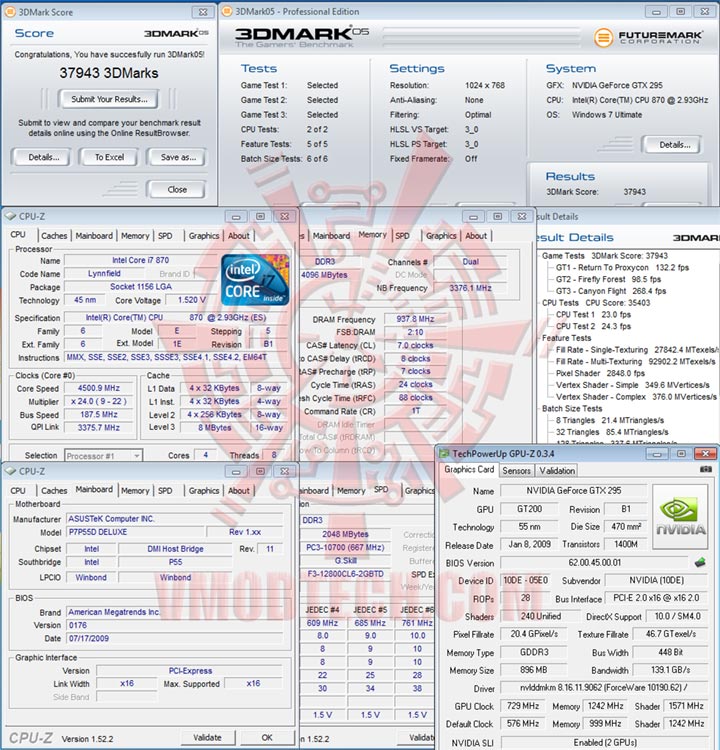The height and width of the screenshot is (750, 720).
Task: Take a GPU-Z screenshot with camera icon
Action: pyautogui.click(x=706, y=470)
